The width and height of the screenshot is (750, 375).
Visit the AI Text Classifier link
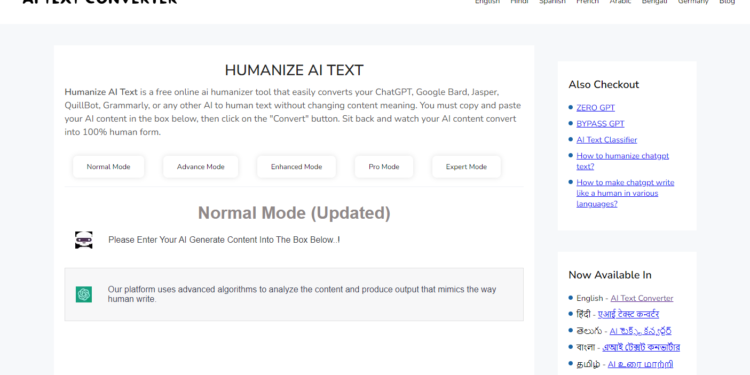click(607, 140)
